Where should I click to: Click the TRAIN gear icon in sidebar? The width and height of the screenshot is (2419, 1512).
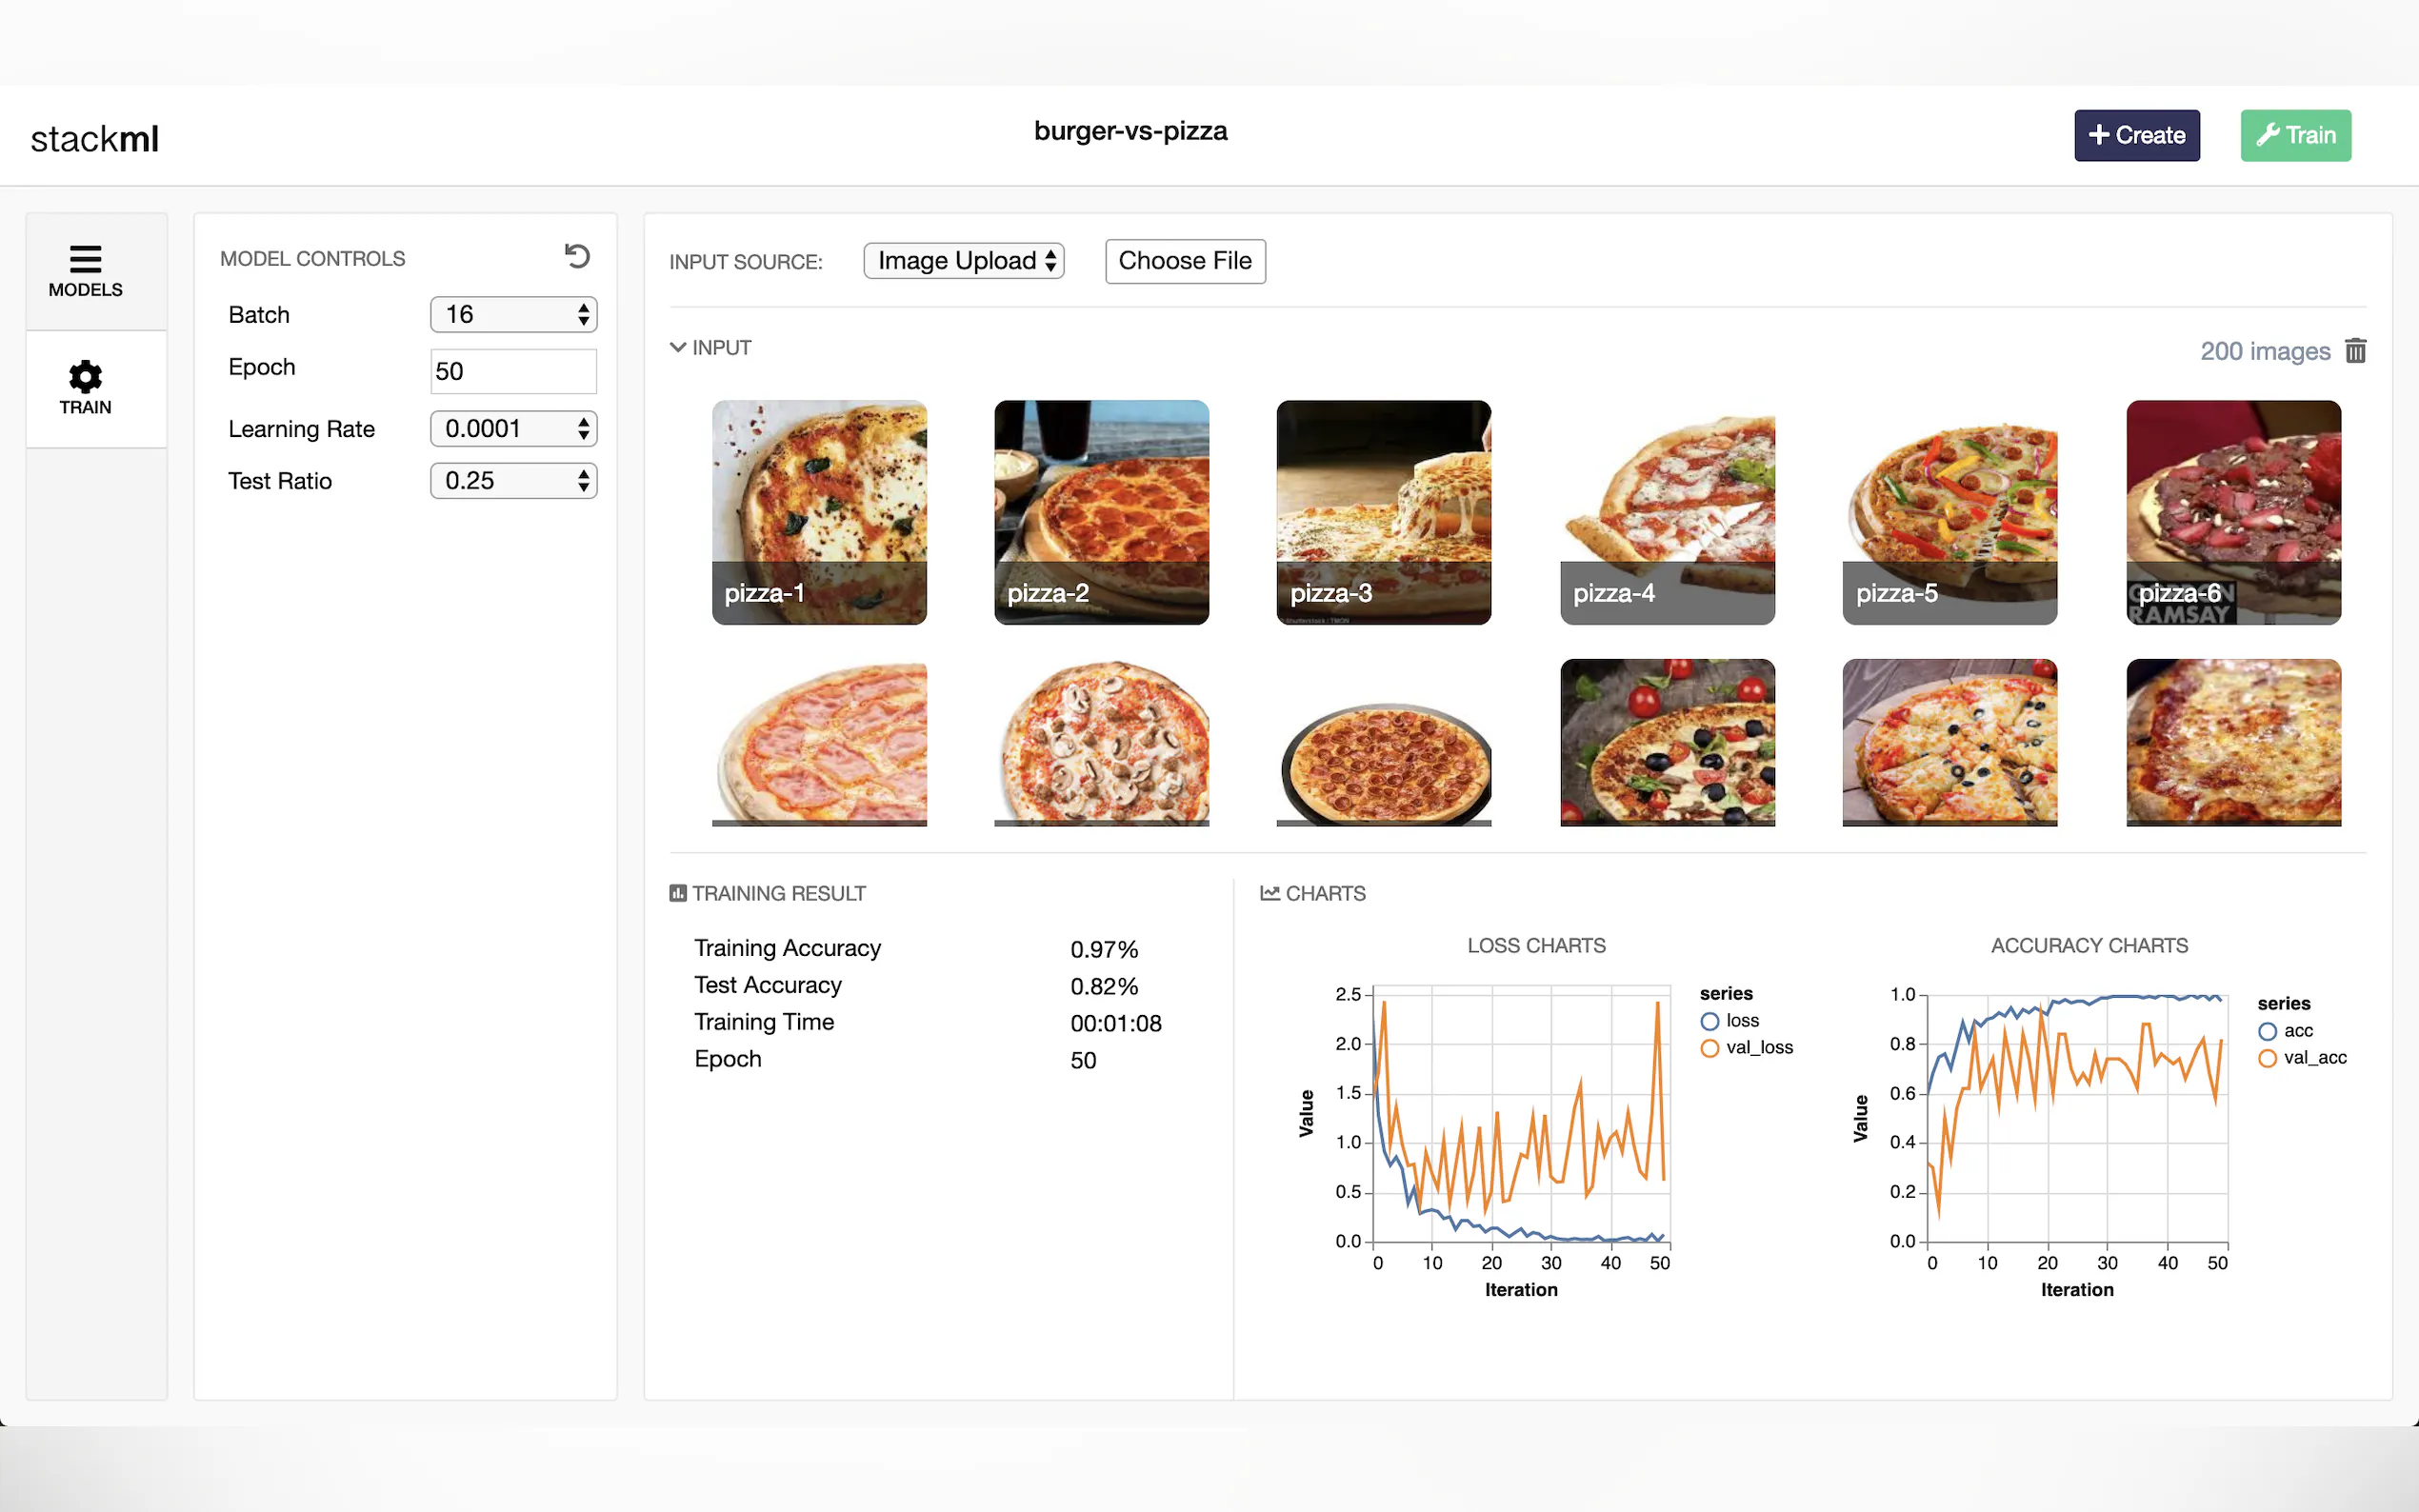[85, 377]
